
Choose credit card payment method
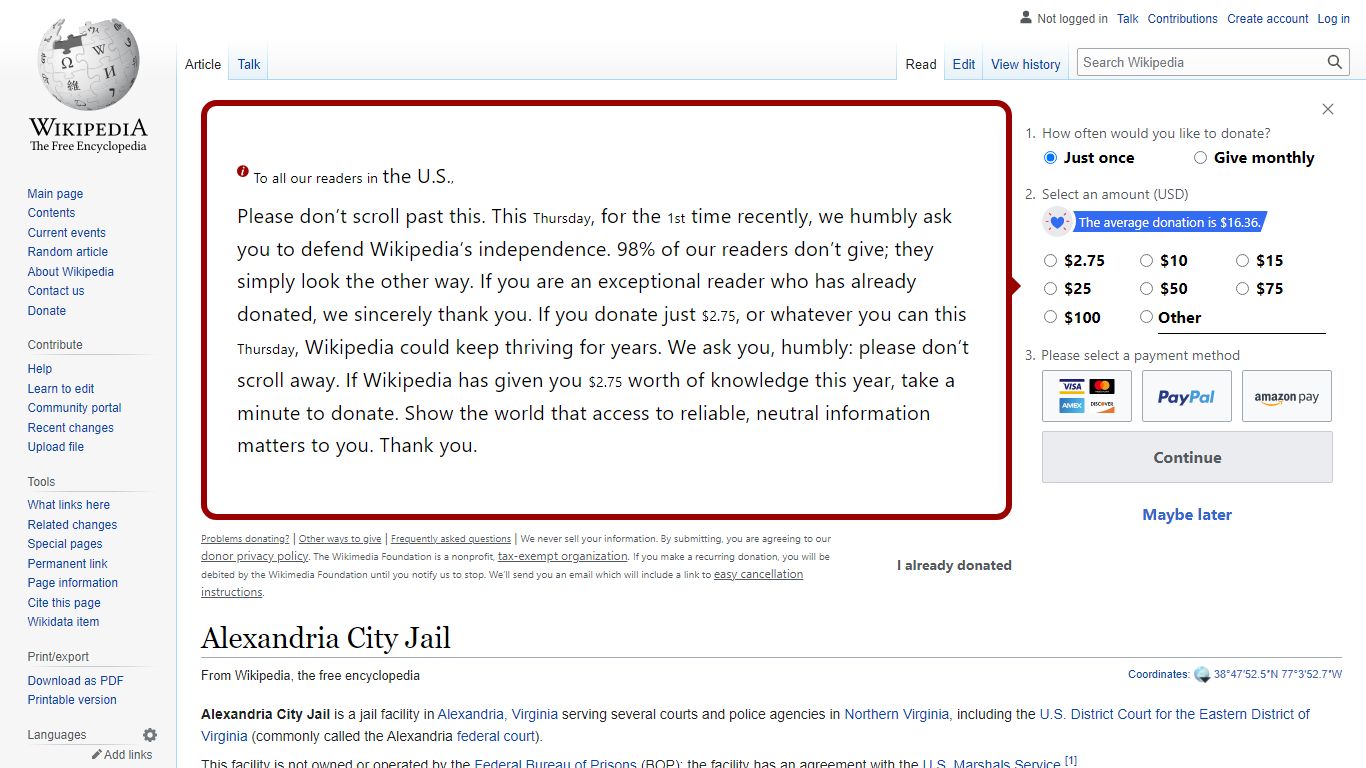pos(1087,396)
